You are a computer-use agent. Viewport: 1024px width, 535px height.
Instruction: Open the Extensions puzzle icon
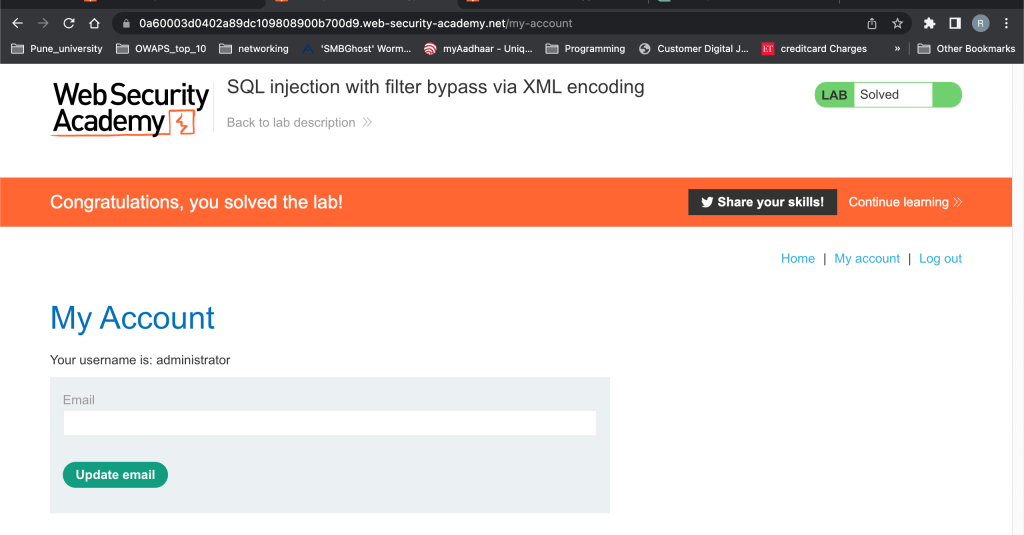929,23
